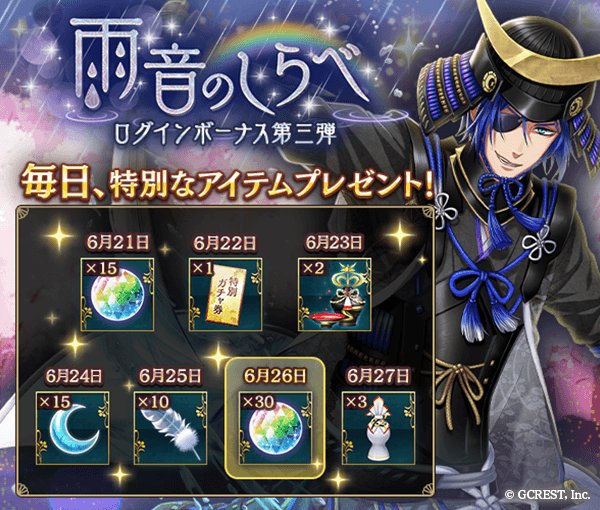Tap the rainbow gem icon for 6月21日
The width and height of the screenshot is (600, 510).
tap(117, 294)
